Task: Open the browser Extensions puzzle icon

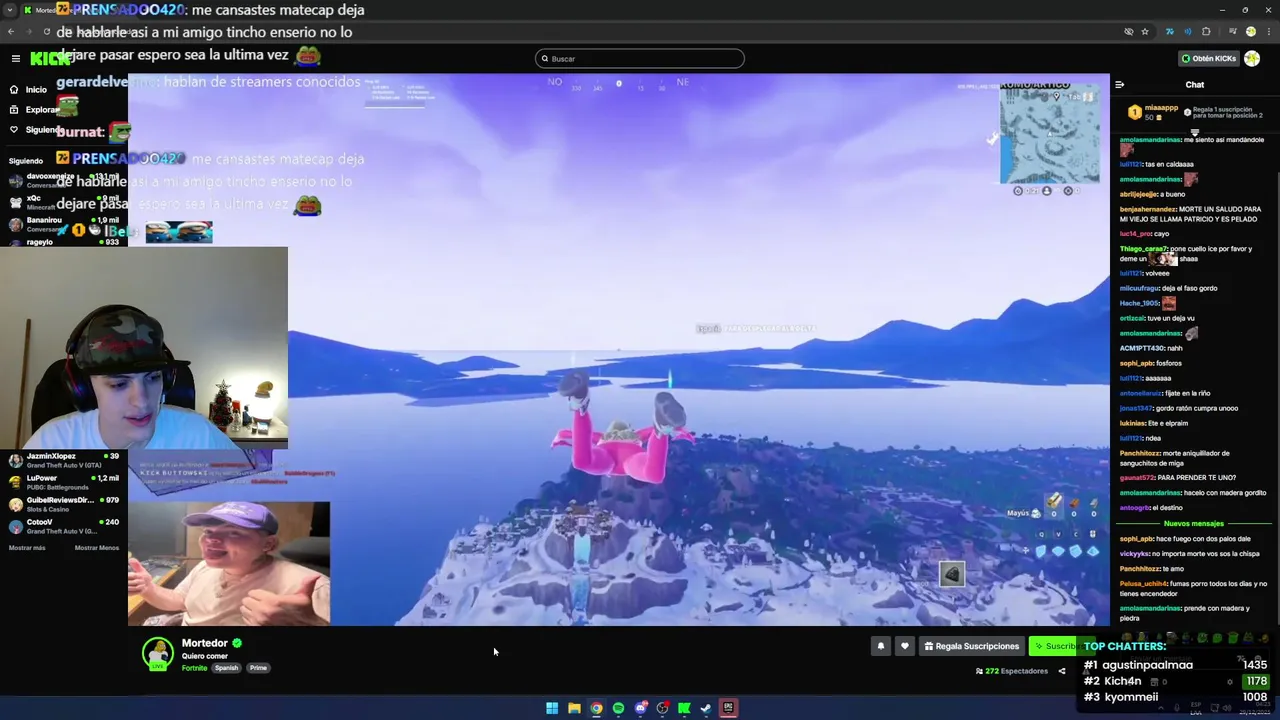Action: (x=1206, y=32)
